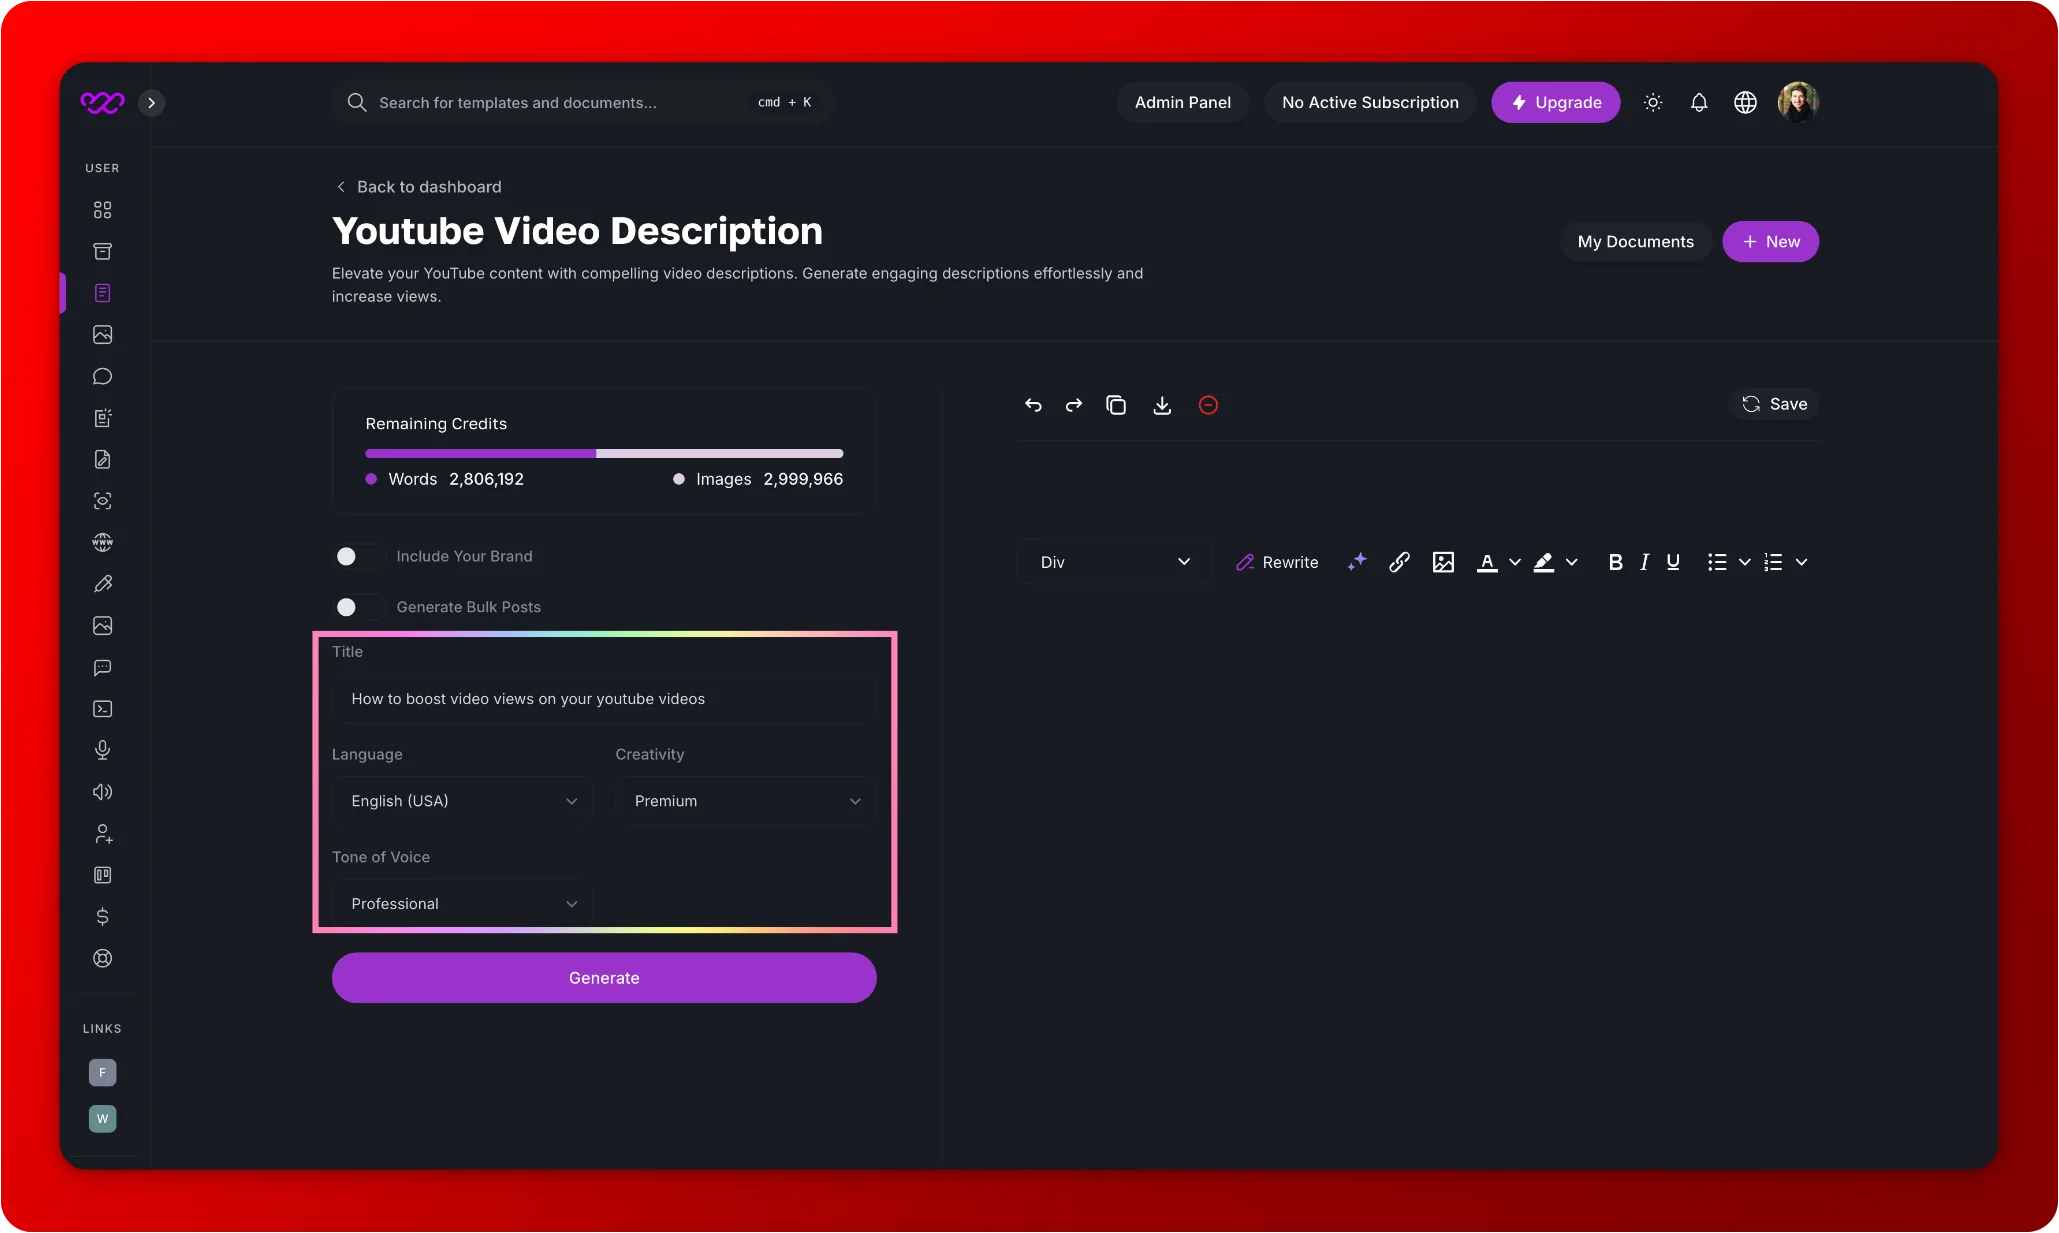Screen dimensions: 2059x1233
Task: Click the Upgrade button
Action: 1556,102
